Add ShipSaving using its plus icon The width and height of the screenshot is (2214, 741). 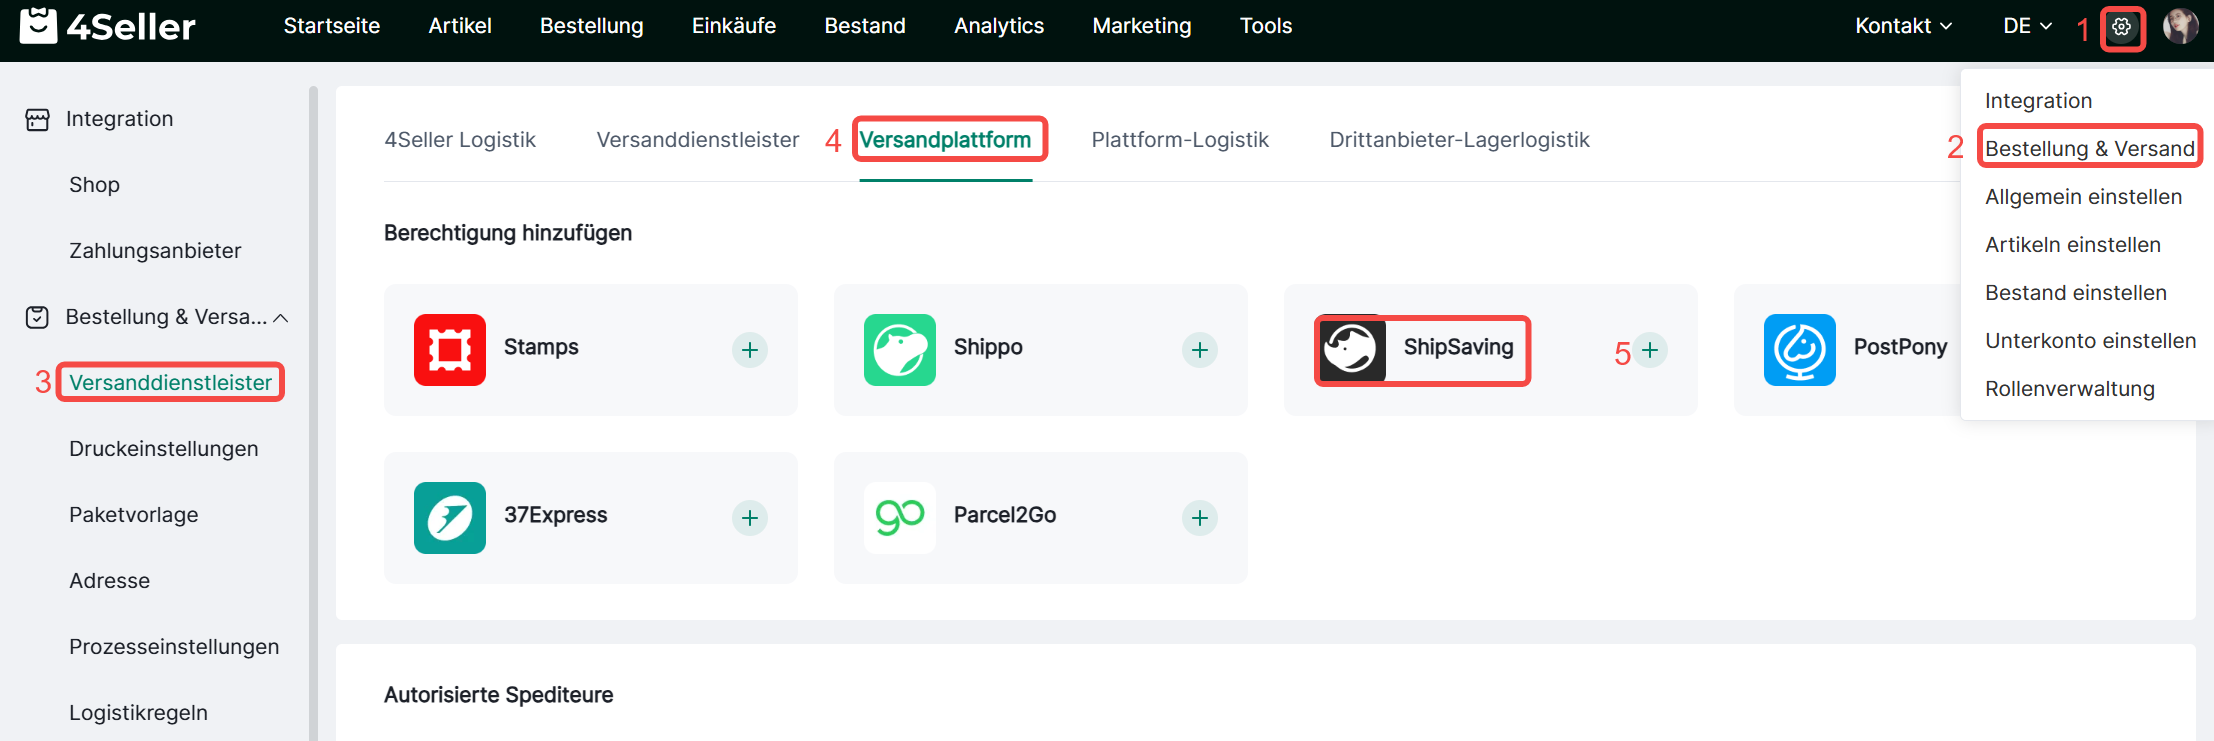(1650, 350)
